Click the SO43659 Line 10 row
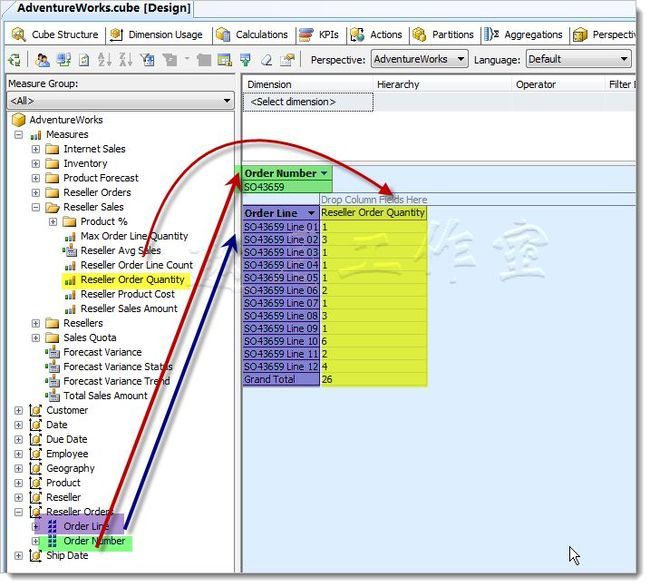 (x=281, y=341)
